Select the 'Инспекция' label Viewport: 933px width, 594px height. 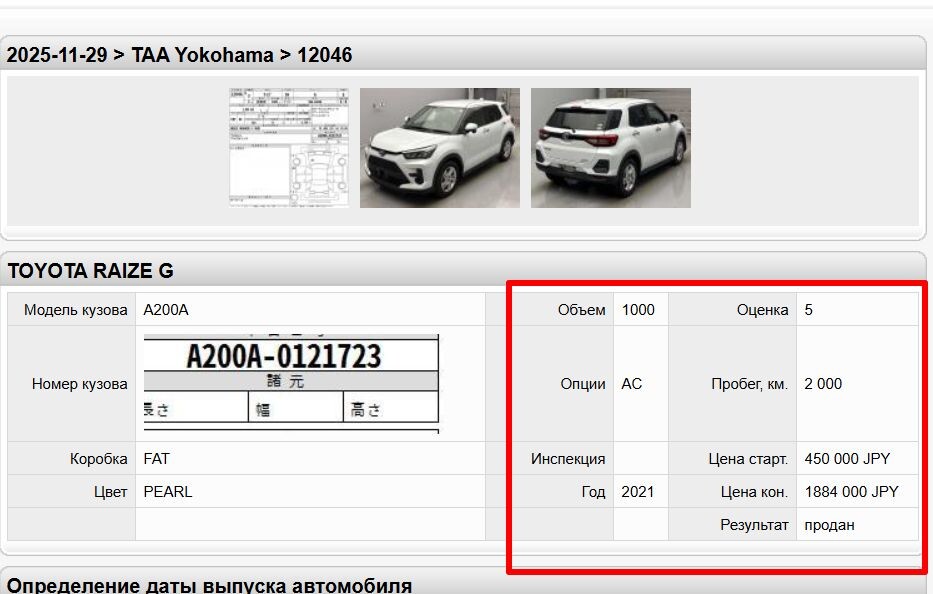coord(568,459)
